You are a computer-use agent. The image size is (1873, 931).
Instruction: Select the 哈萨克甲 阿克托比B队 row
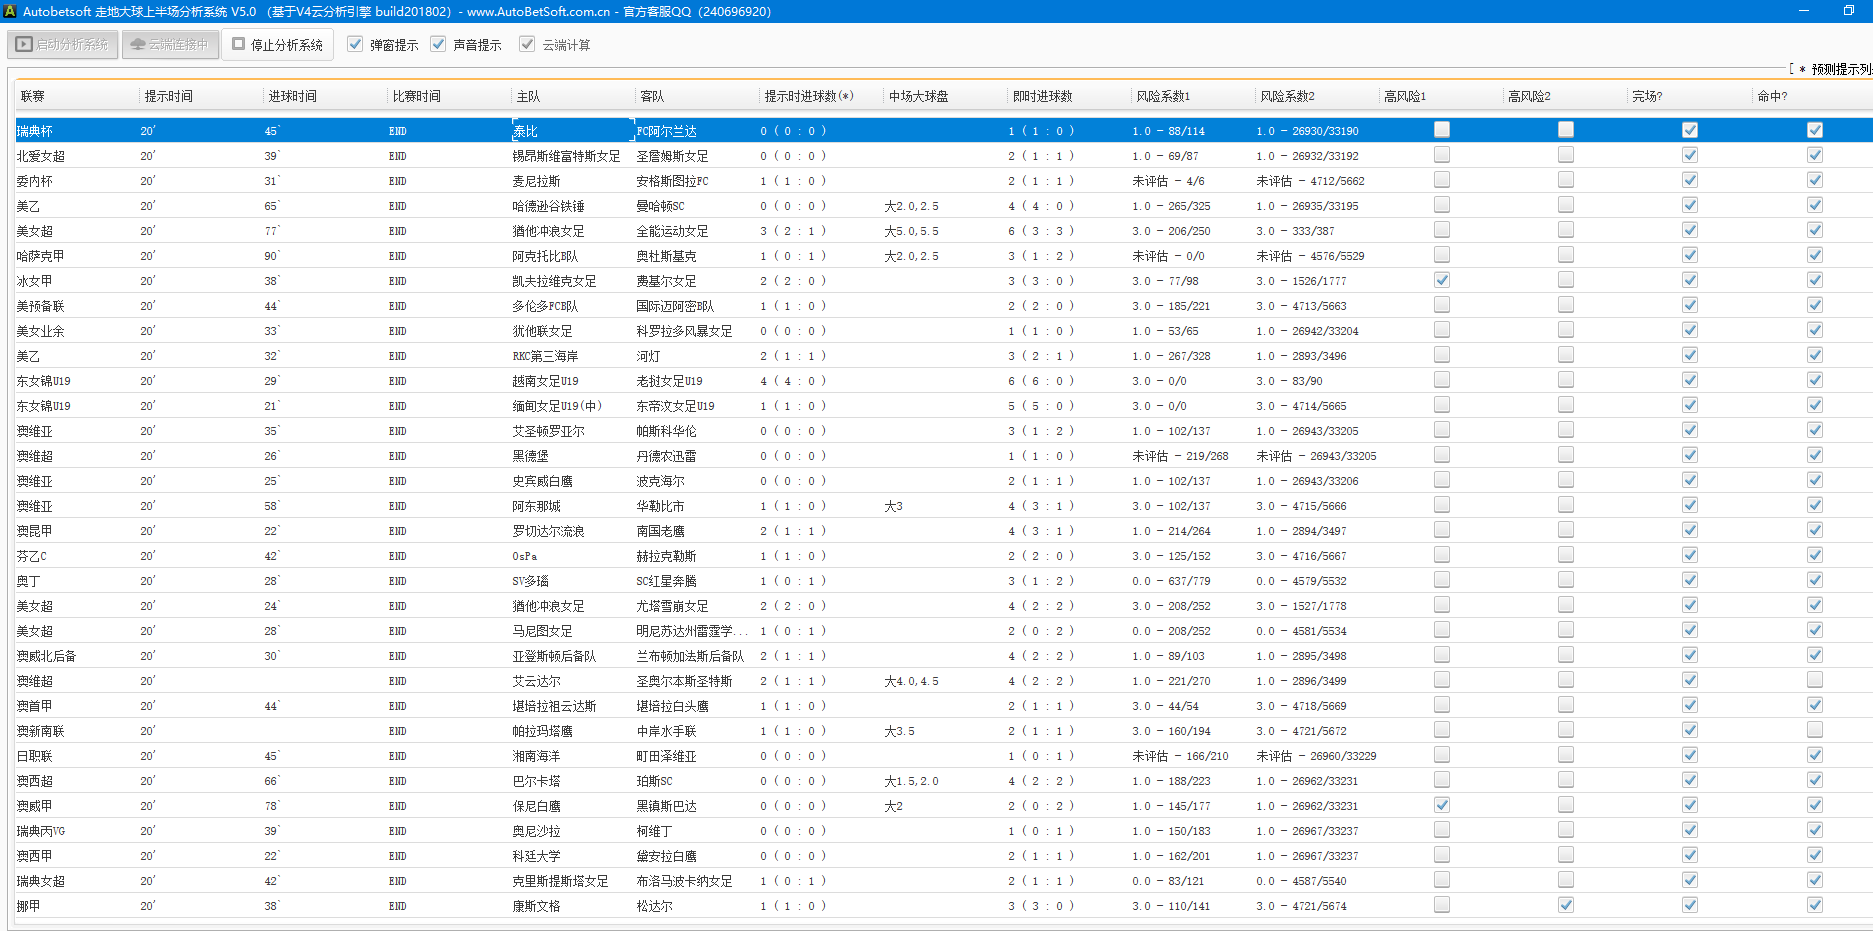[x=545, y=256]
